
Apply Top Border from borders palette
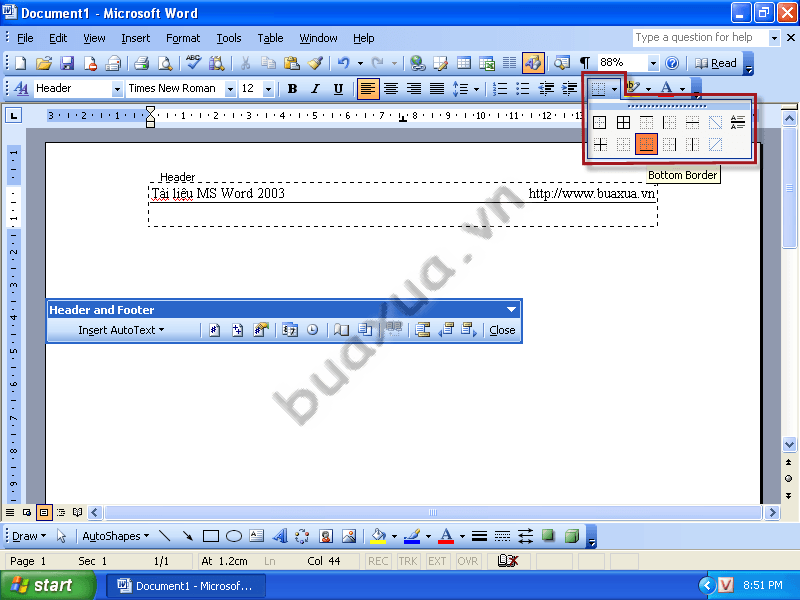(x=646, y=122)
